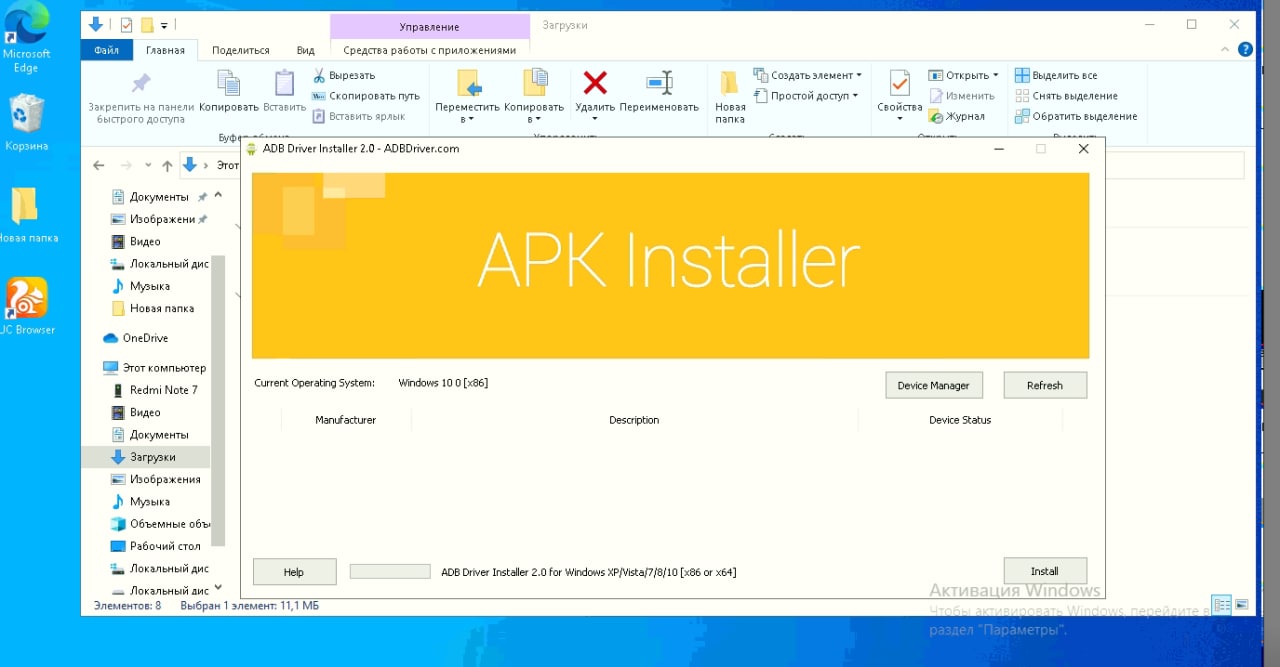The width and height of the screenshot is (1280, 667).
Task: Click the Back navigation arrow in Explorer
Action: pos(98,165)
